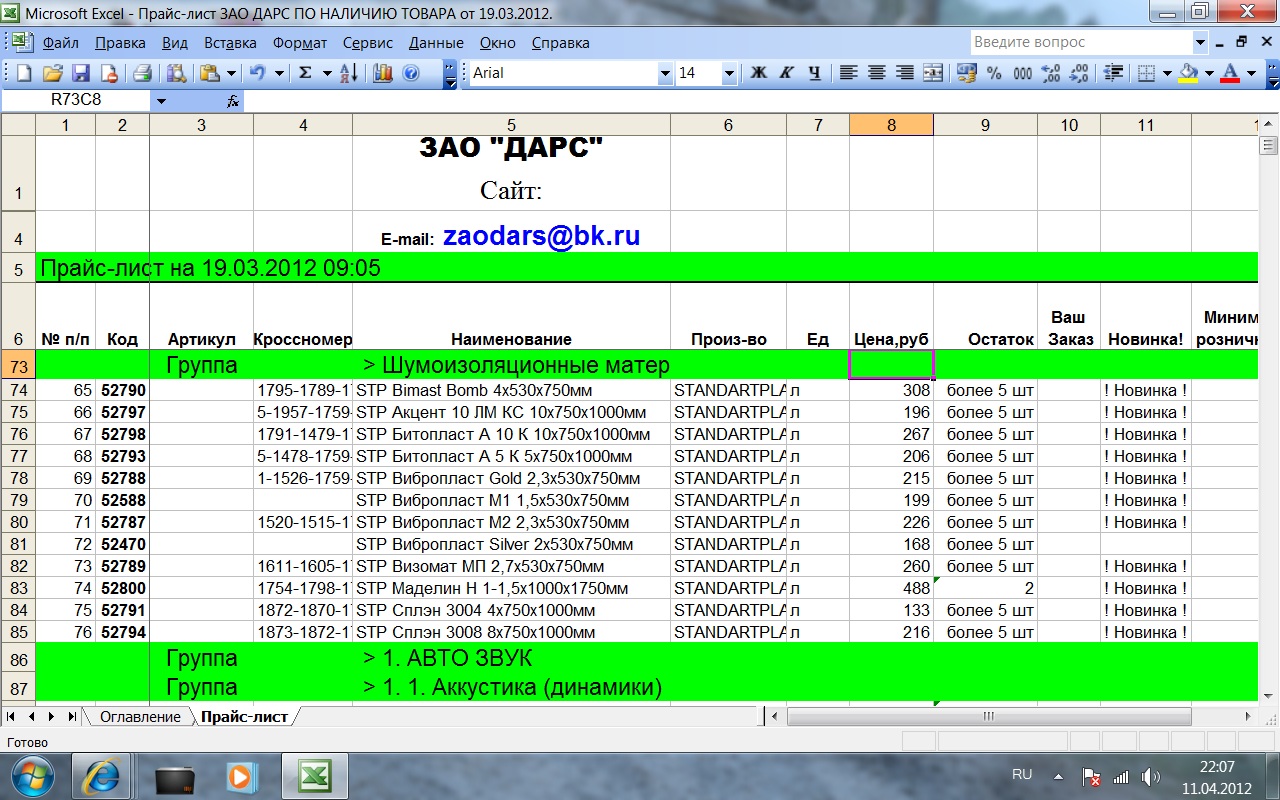Launch the Chart Wizard icon
1280x800 pixels.
[382, 73]
